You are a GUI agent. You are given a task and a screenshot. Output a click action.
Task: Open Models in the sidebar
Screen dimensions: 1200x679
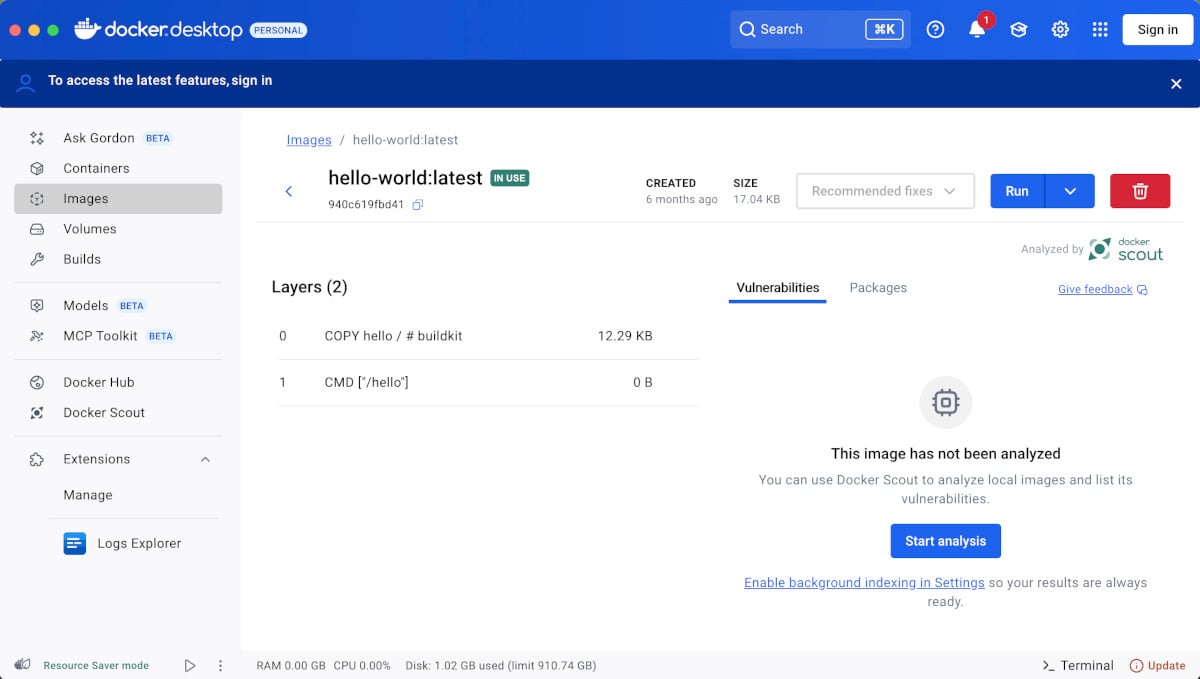tap(118, 306)
